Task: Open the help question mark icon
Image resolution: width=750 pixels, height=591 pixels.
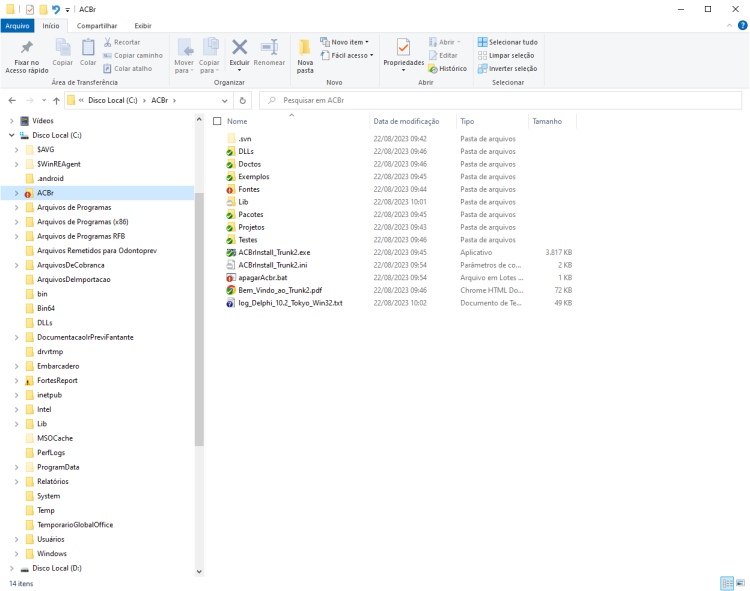Action: click(x=743, y=26)
